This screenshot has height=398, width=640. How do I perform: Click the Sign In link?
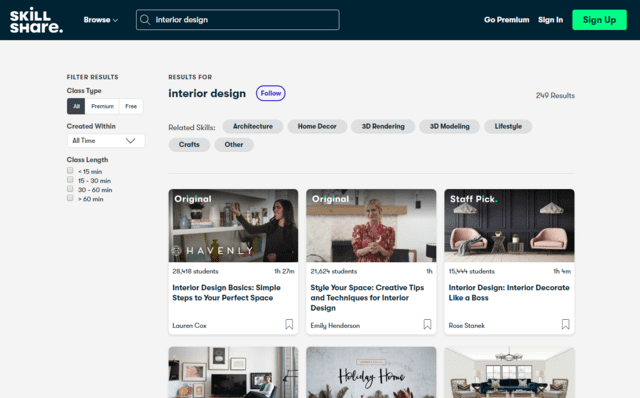point(550,20)
